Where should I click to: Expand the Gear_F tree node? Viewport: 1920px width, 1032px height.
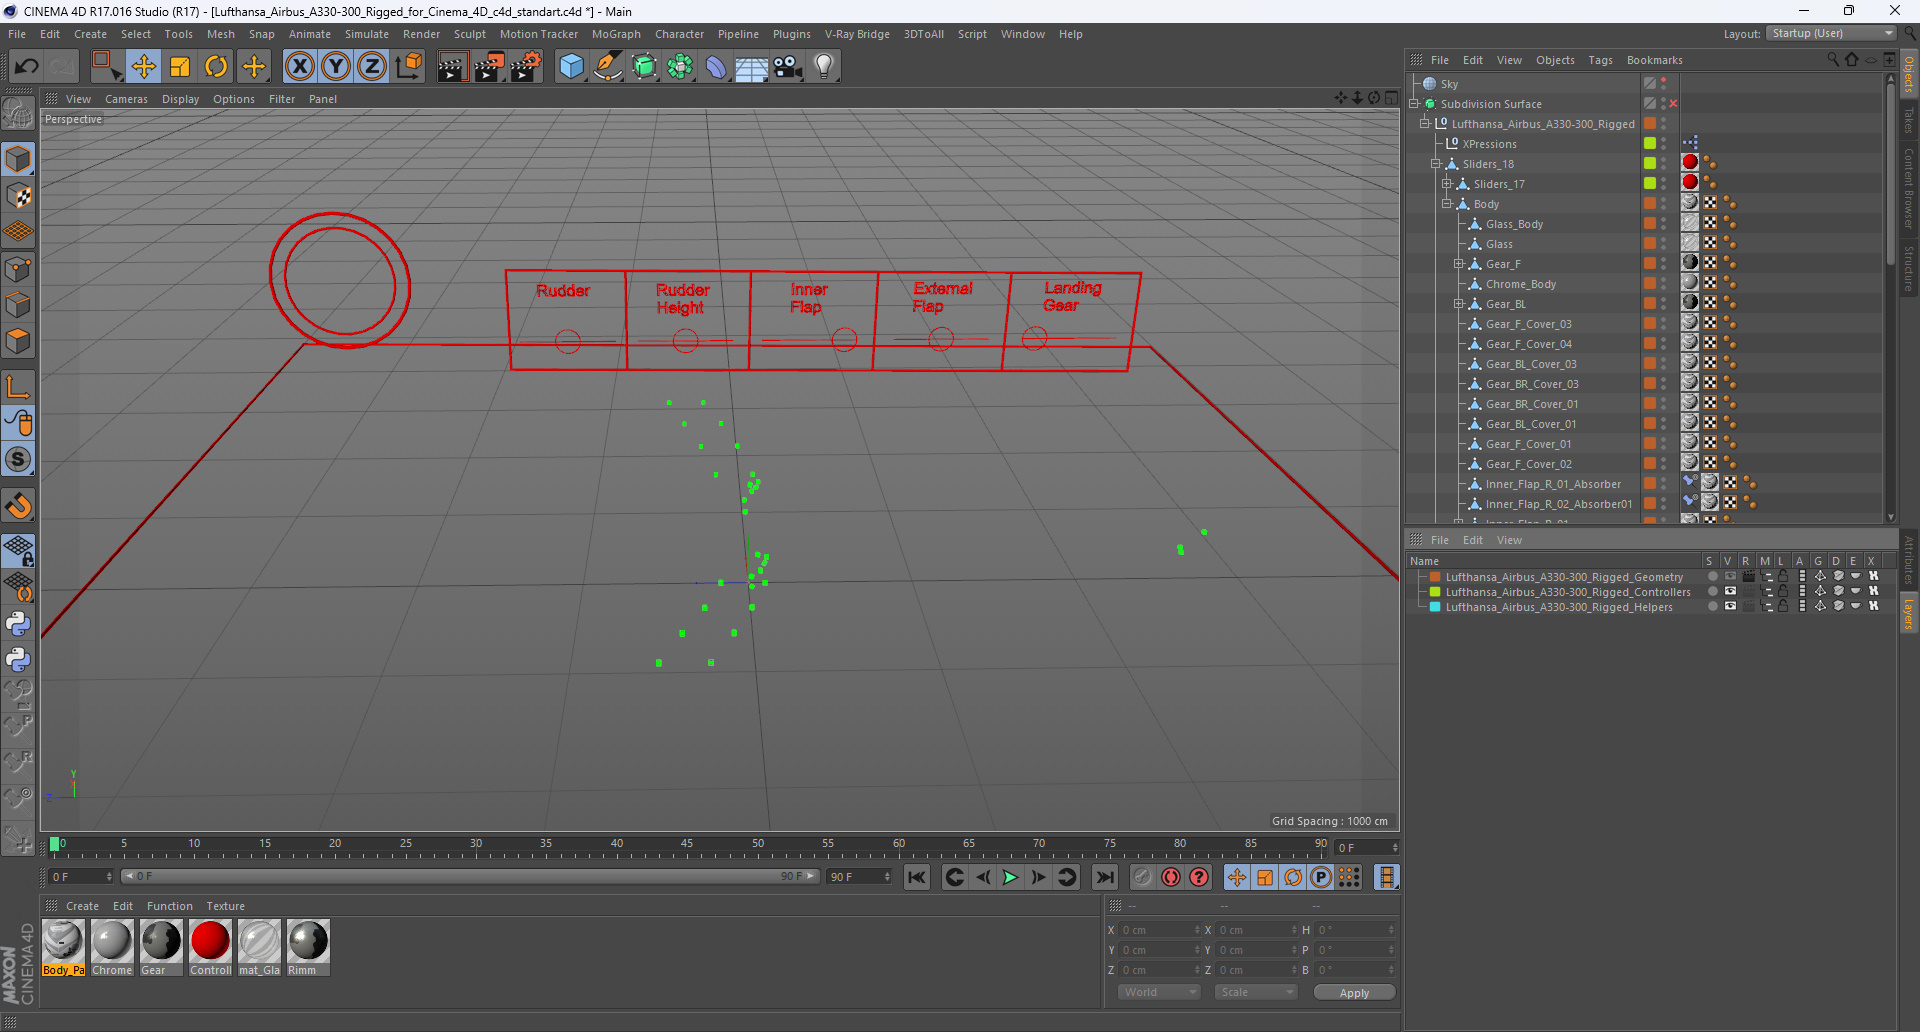[1459, 264]
